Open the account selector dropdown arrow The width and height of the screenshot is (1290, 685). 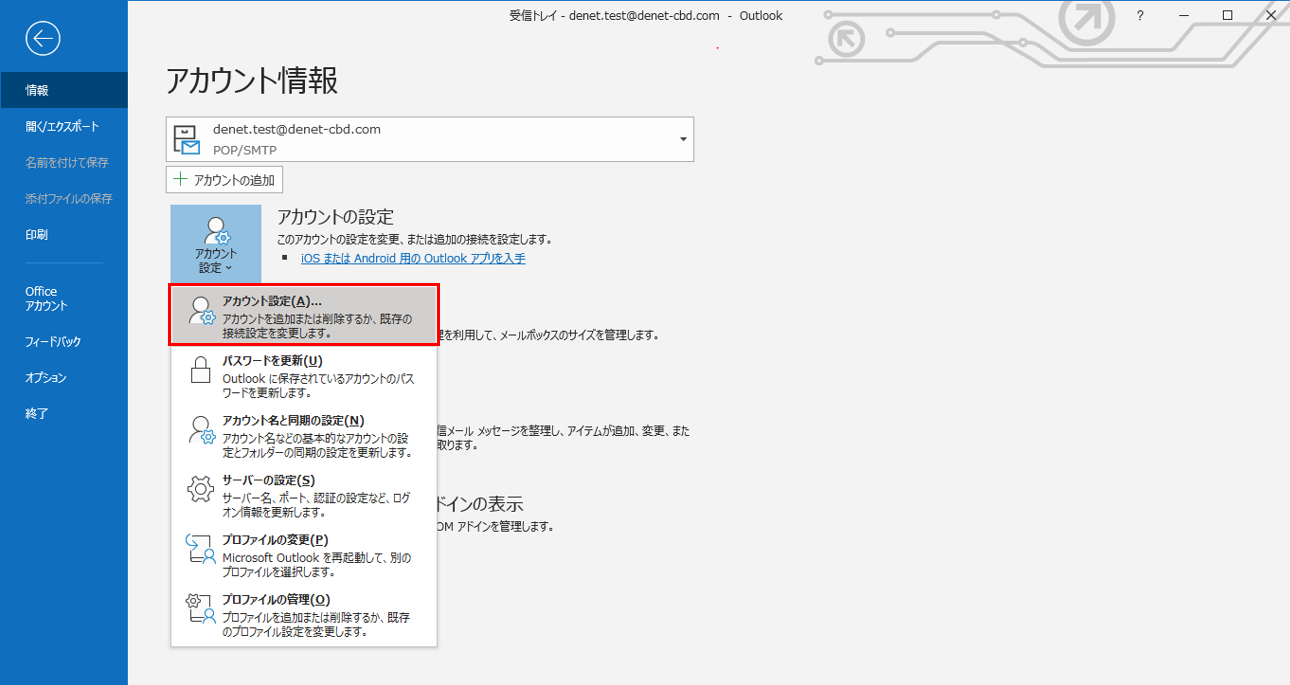click(x=684, y=139)
